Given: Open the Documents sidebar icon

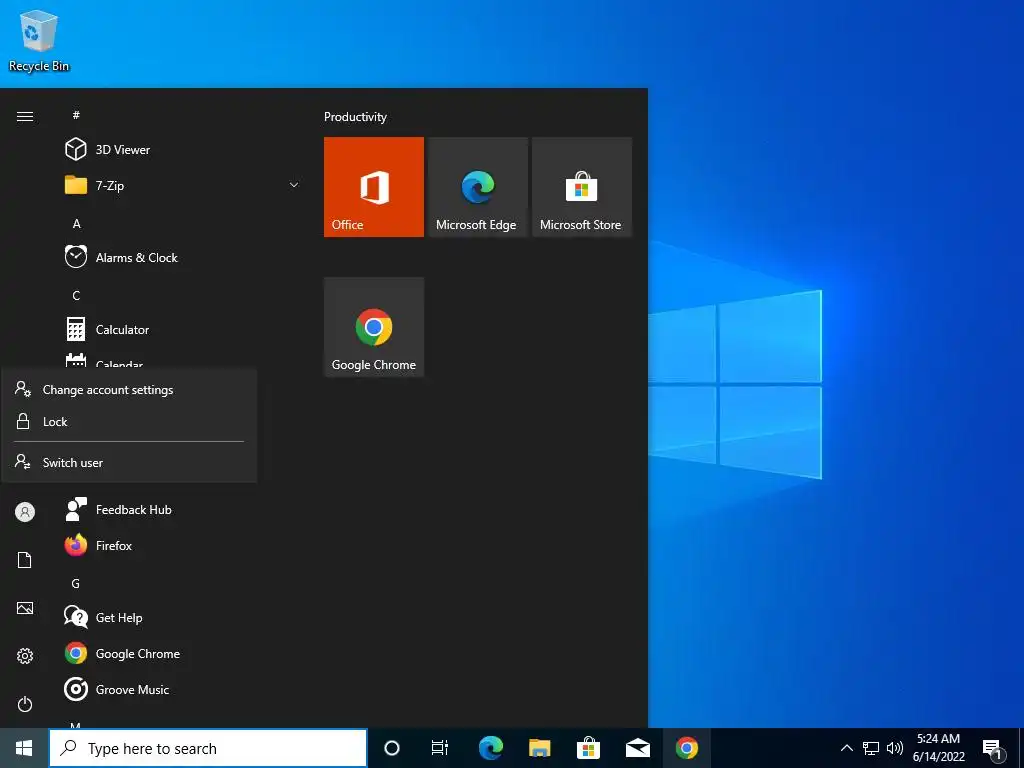Looking at the screenshot, I should click(x=25, y=560).
